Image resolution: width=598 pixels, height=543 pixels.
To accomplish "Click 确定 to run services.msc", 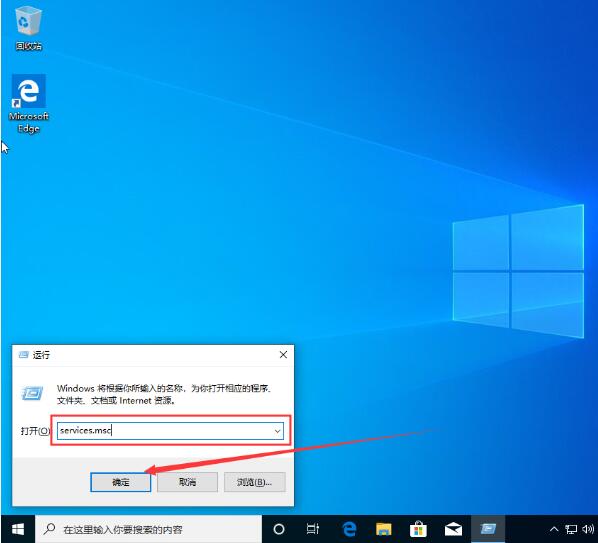I will point(121,482).
